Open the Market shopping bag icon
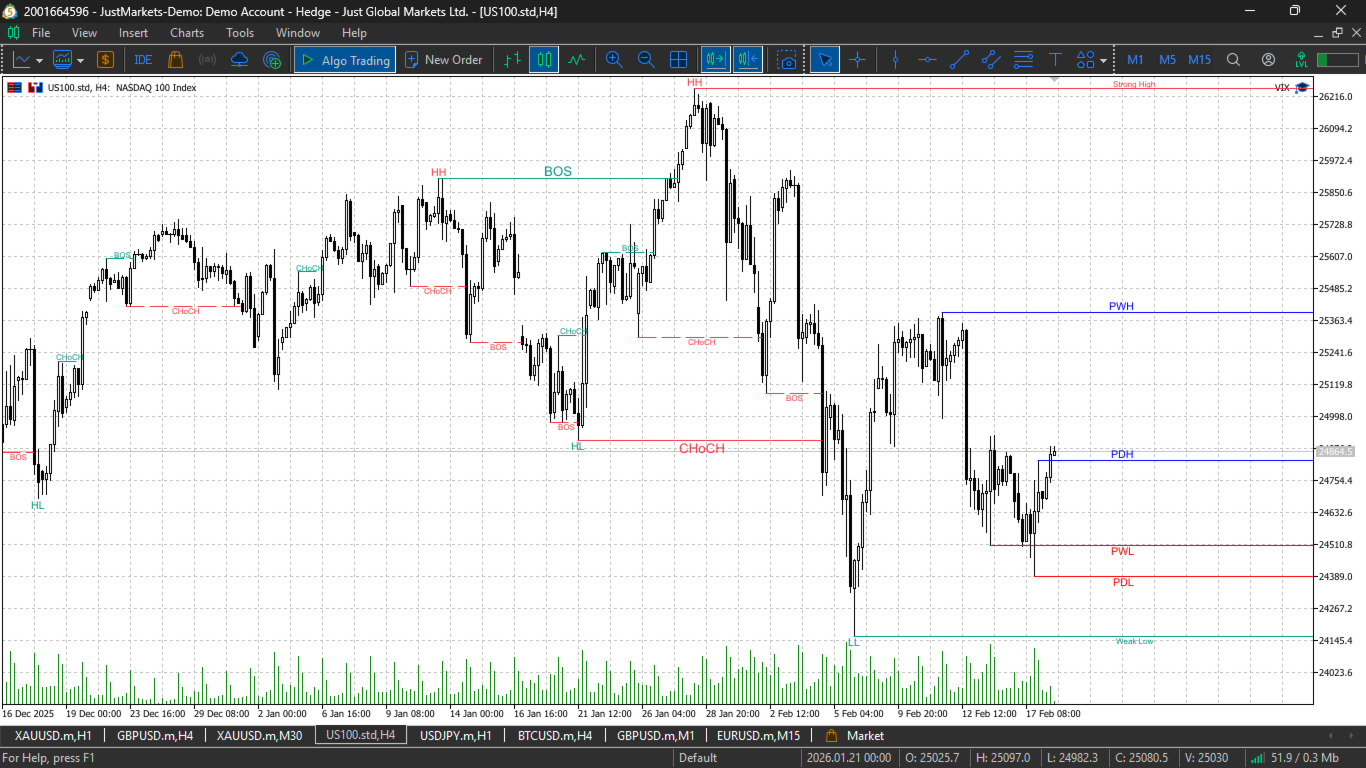 tap(175, 60)
